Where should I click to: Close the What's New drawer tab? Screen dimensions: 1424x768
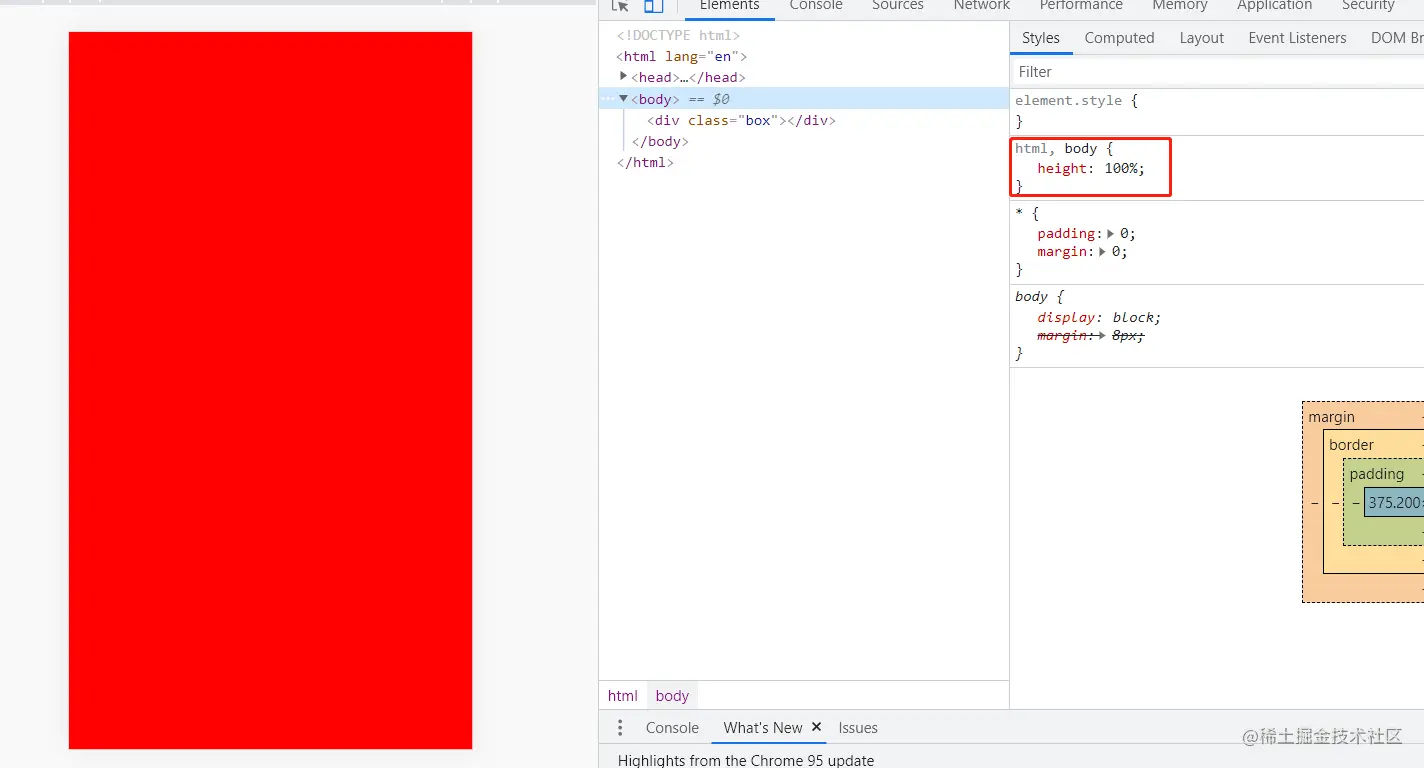click(x=816, y=727)
